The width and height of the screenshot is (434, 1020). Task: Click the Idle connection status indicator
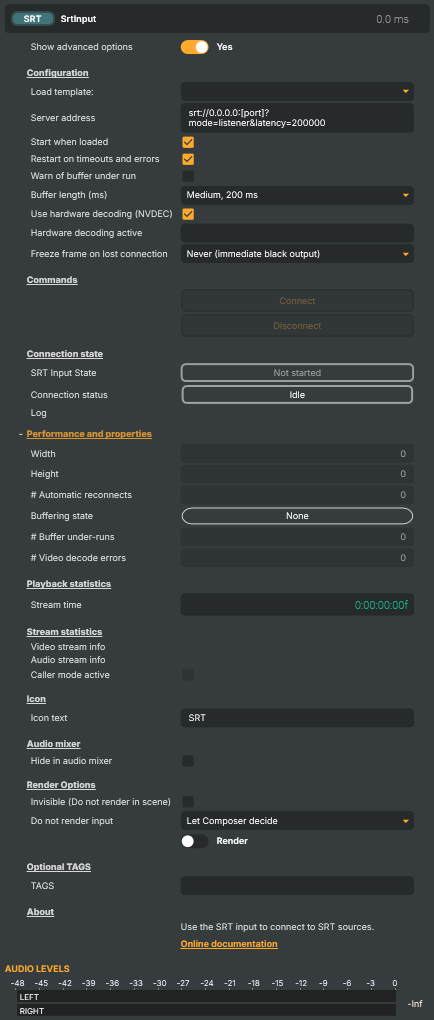pos(297,395)
